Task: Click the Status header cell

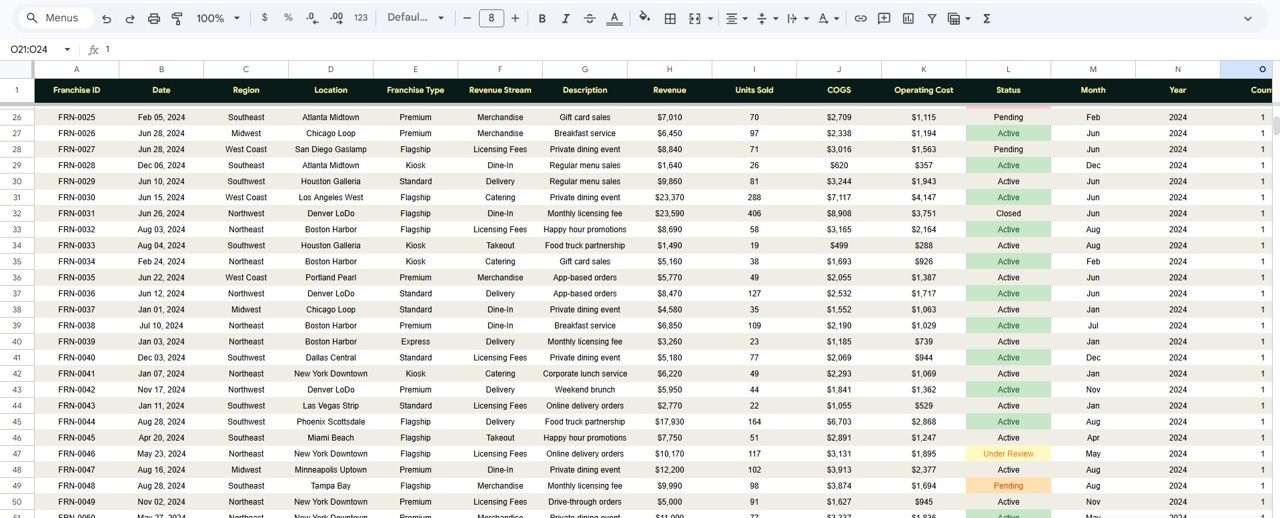Action: (1008, 90)
